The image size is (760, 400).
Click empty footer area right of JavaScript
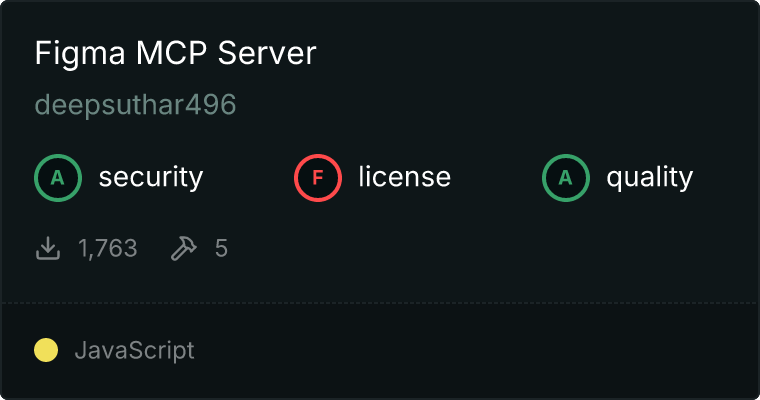click(480, 350)
